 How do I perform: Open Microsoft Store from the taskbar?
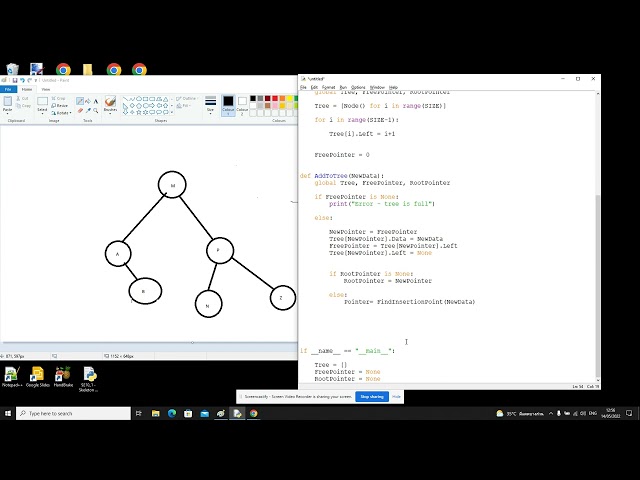[188, 413]
